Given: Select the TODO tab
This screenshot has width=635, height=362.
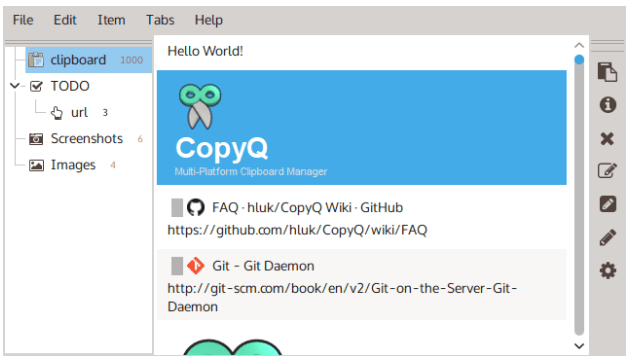Looking at the screenshot, I should point(70,86).
